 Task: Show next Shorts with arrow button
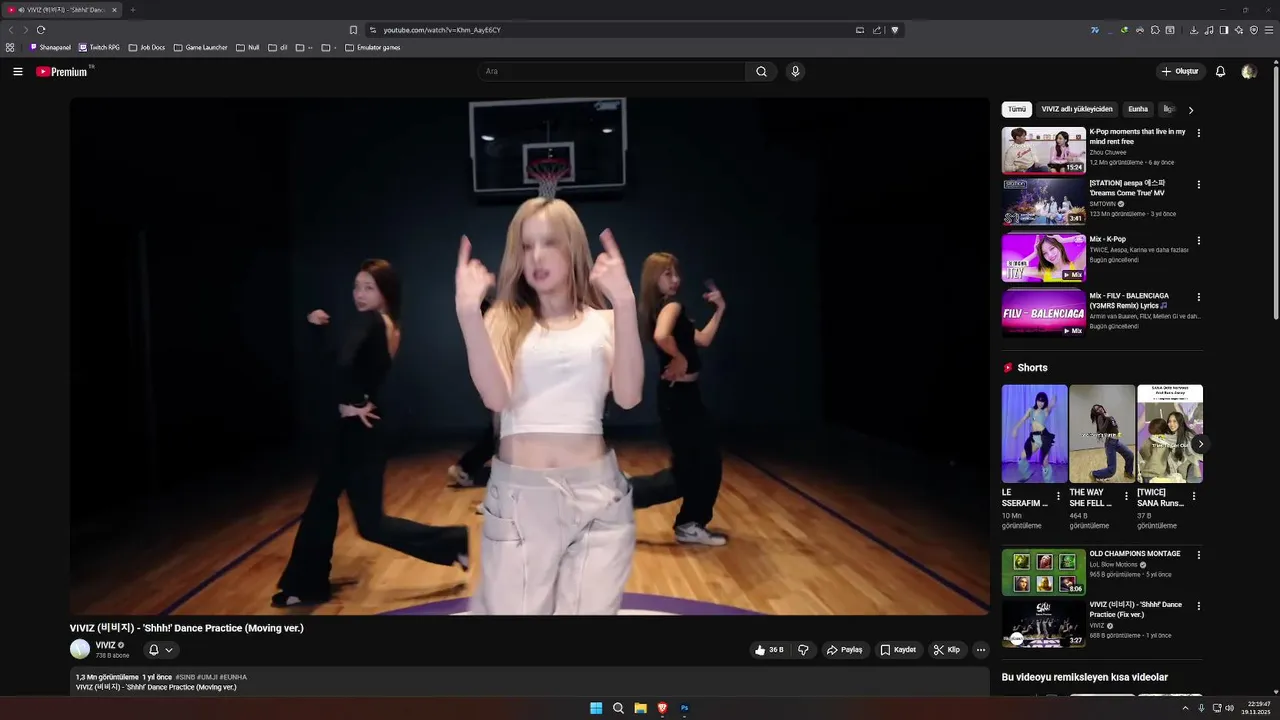coord(1200,444)
